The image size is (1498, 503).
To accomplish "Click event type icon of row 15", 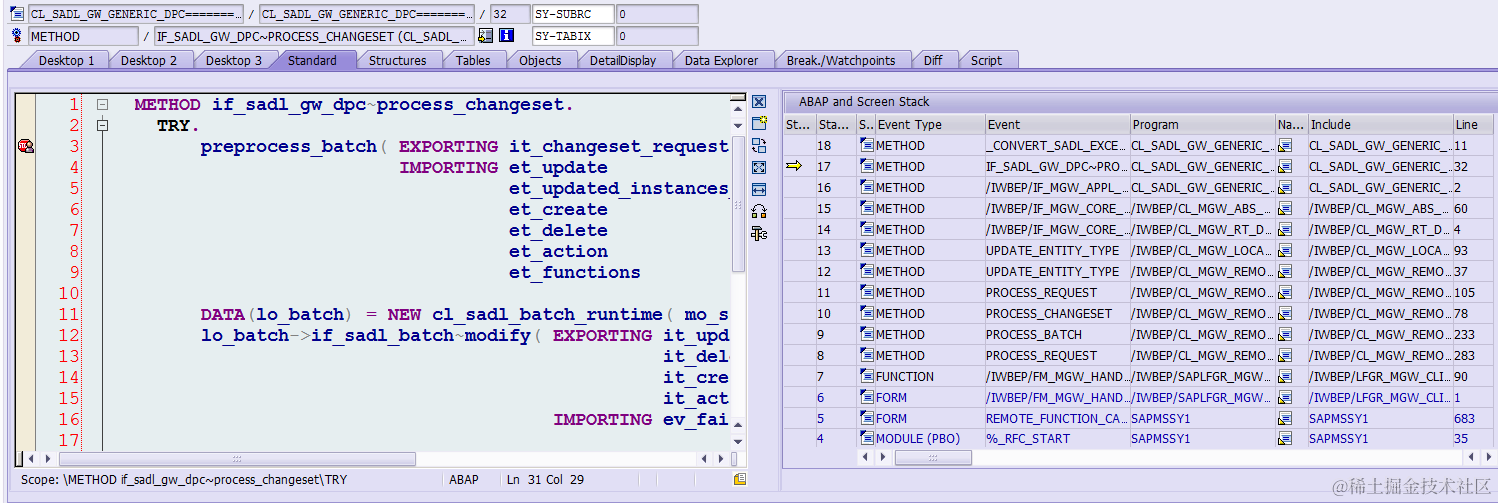I will tap(867, 209).
